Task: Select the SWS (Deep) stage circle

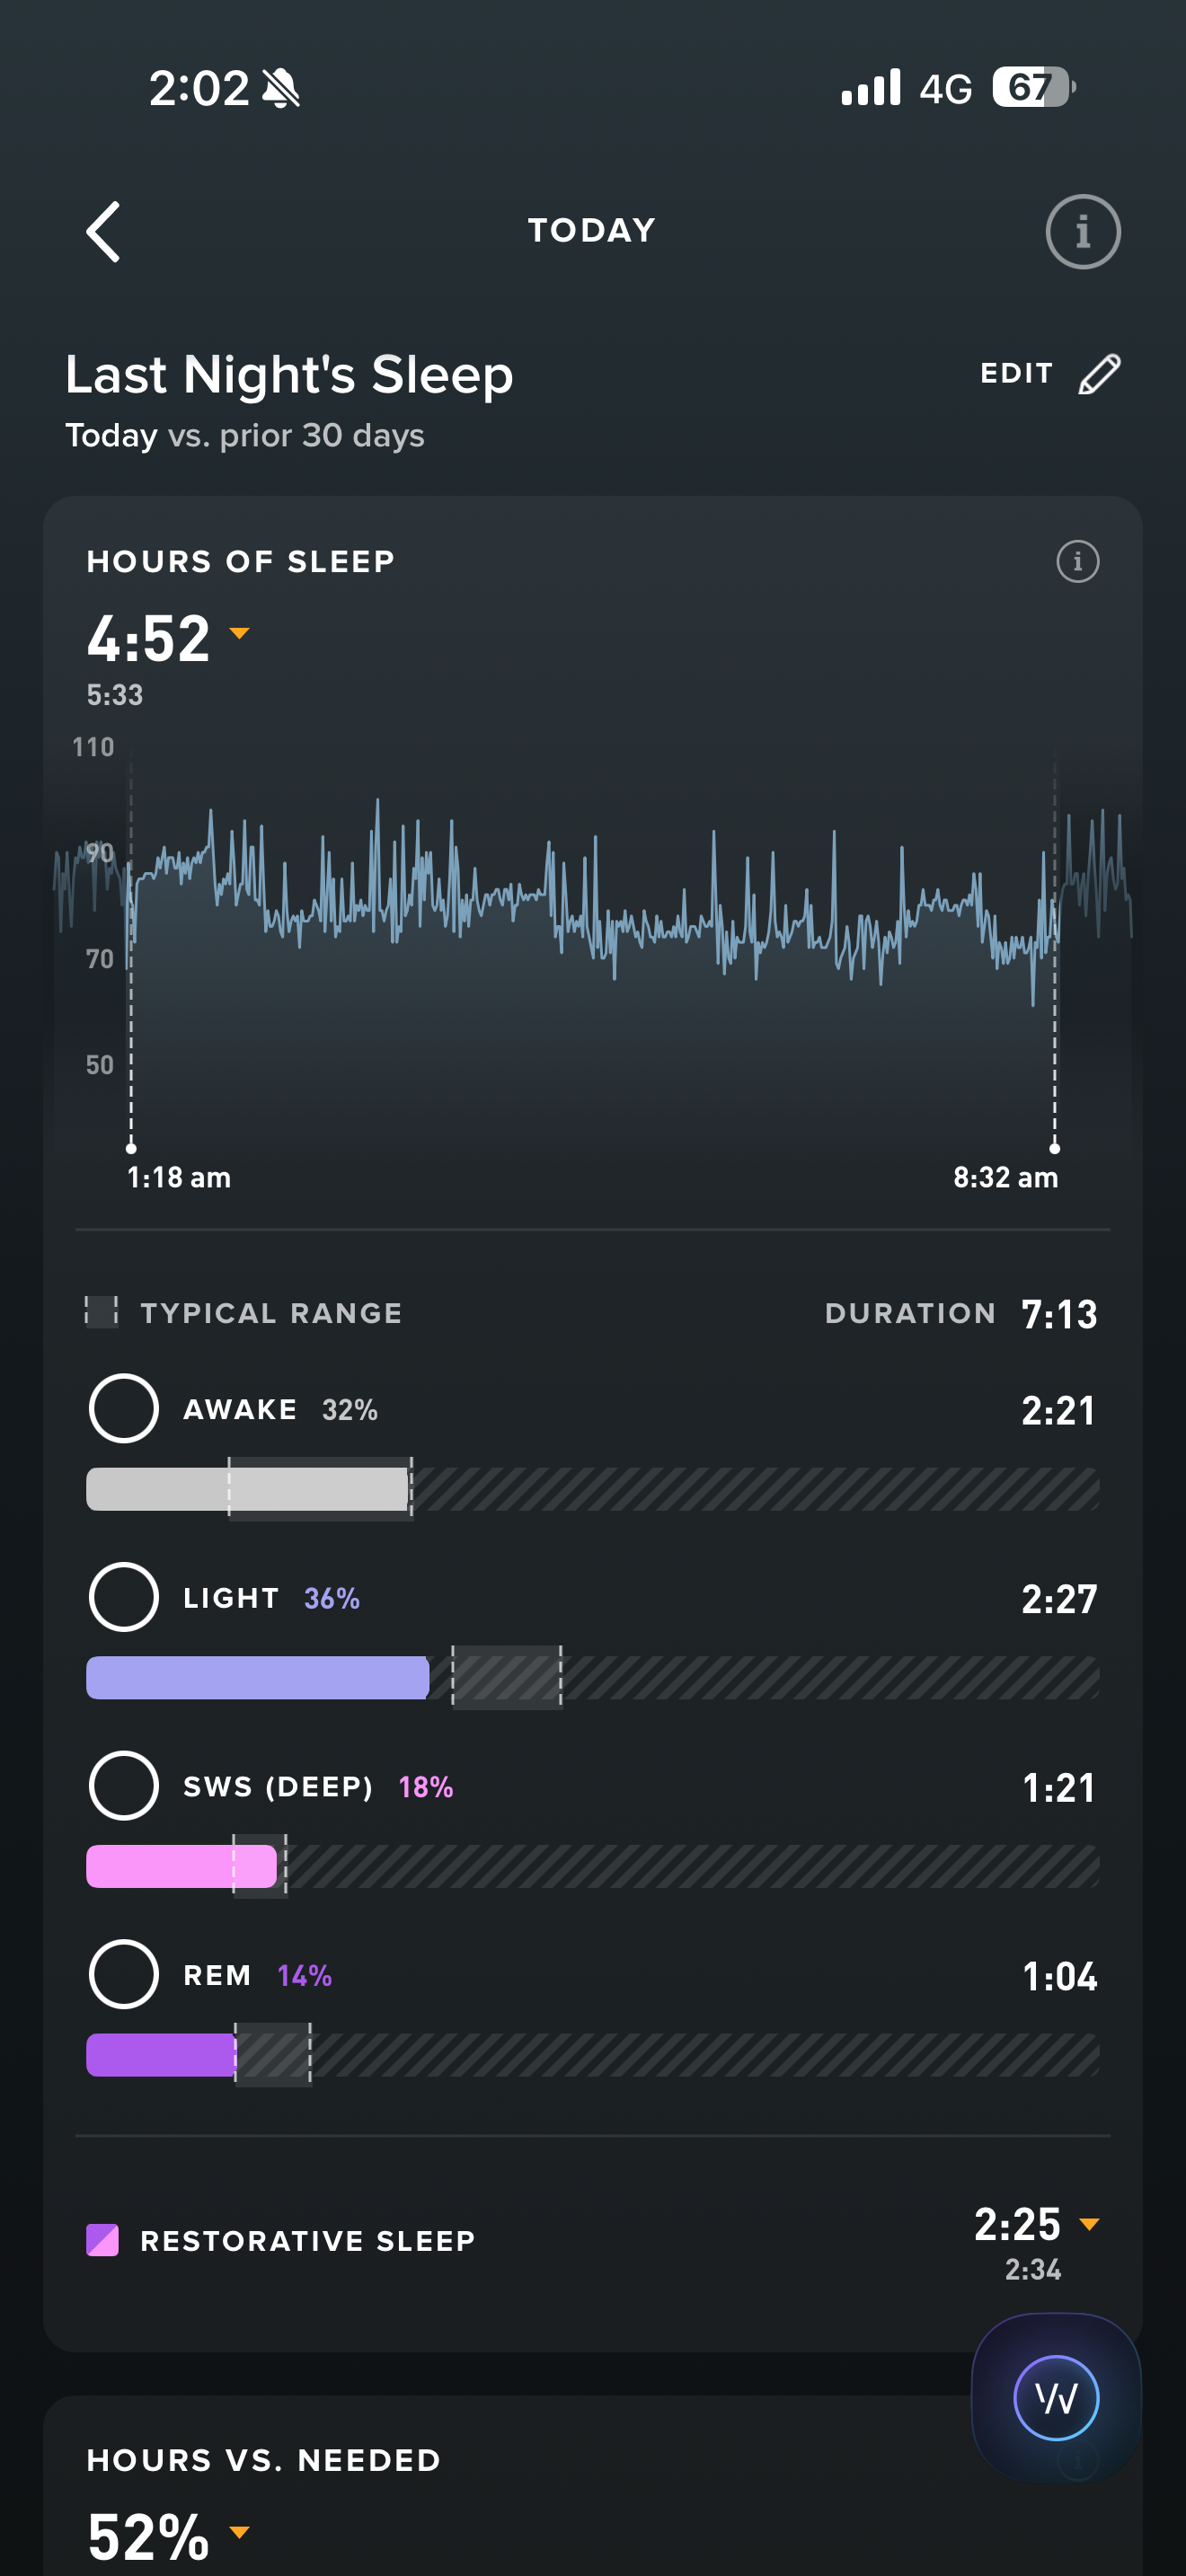Action: (124, 1785)
